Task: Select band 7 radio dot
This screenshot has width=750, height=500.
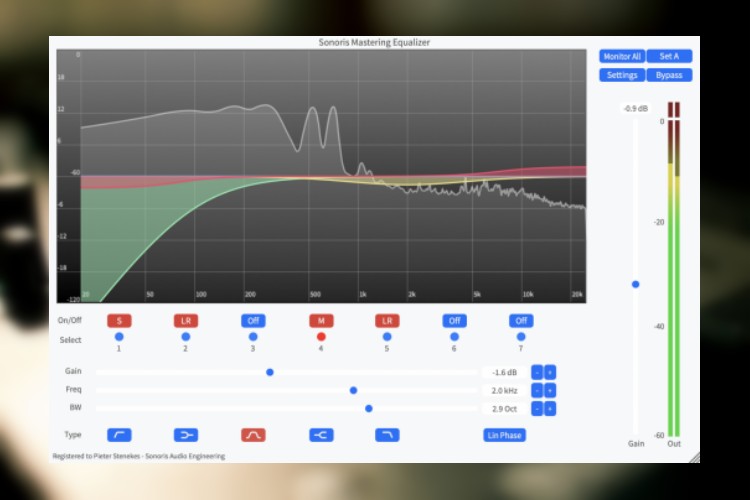Action: 521,337
